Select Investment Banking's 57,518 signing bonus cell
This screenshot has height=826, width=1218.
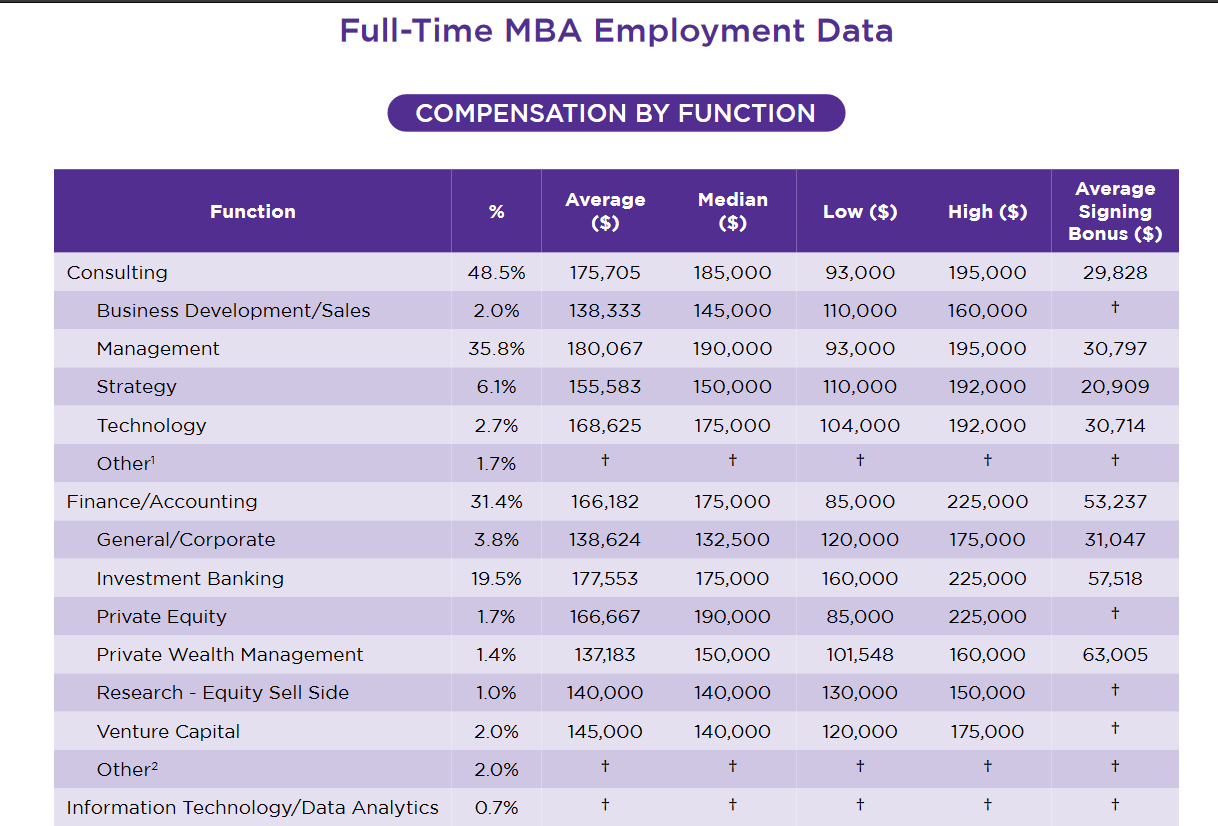(x=1115, y=578)
